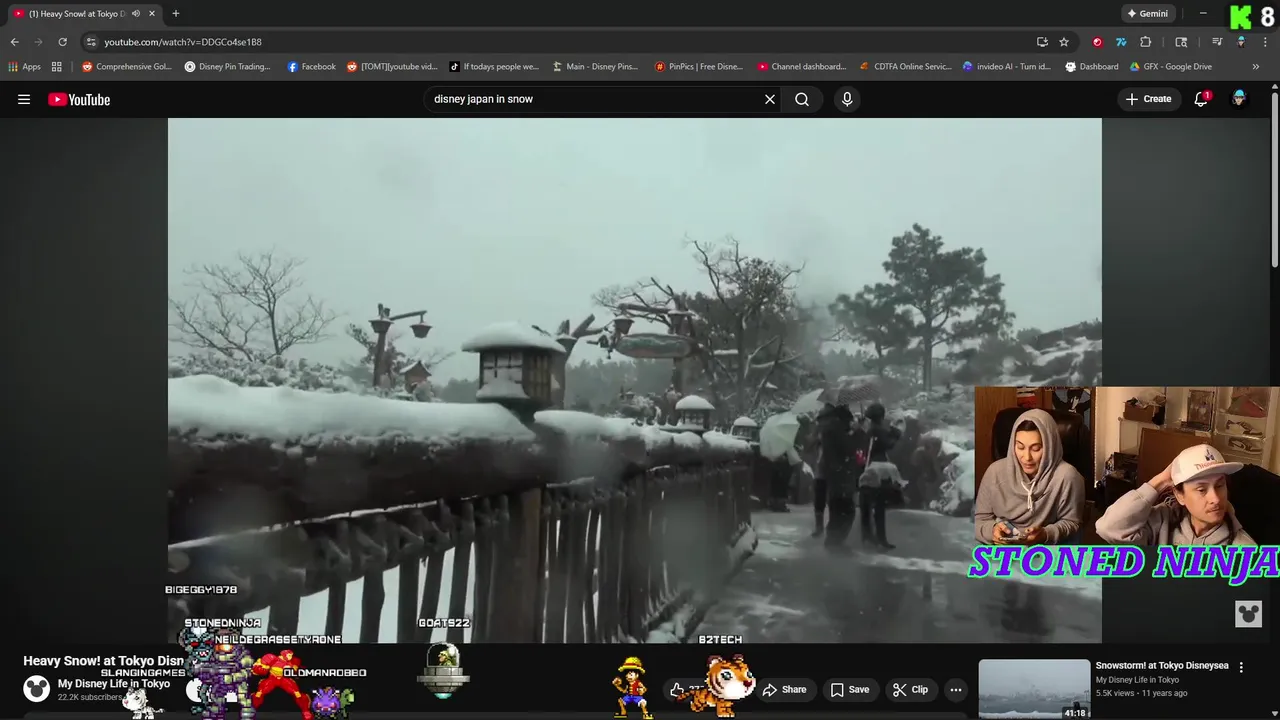Screen dimensions: 1280x720
Task: Open the side panel toolbar icon
Action: pyautogui.click(x=1181, y=42)
